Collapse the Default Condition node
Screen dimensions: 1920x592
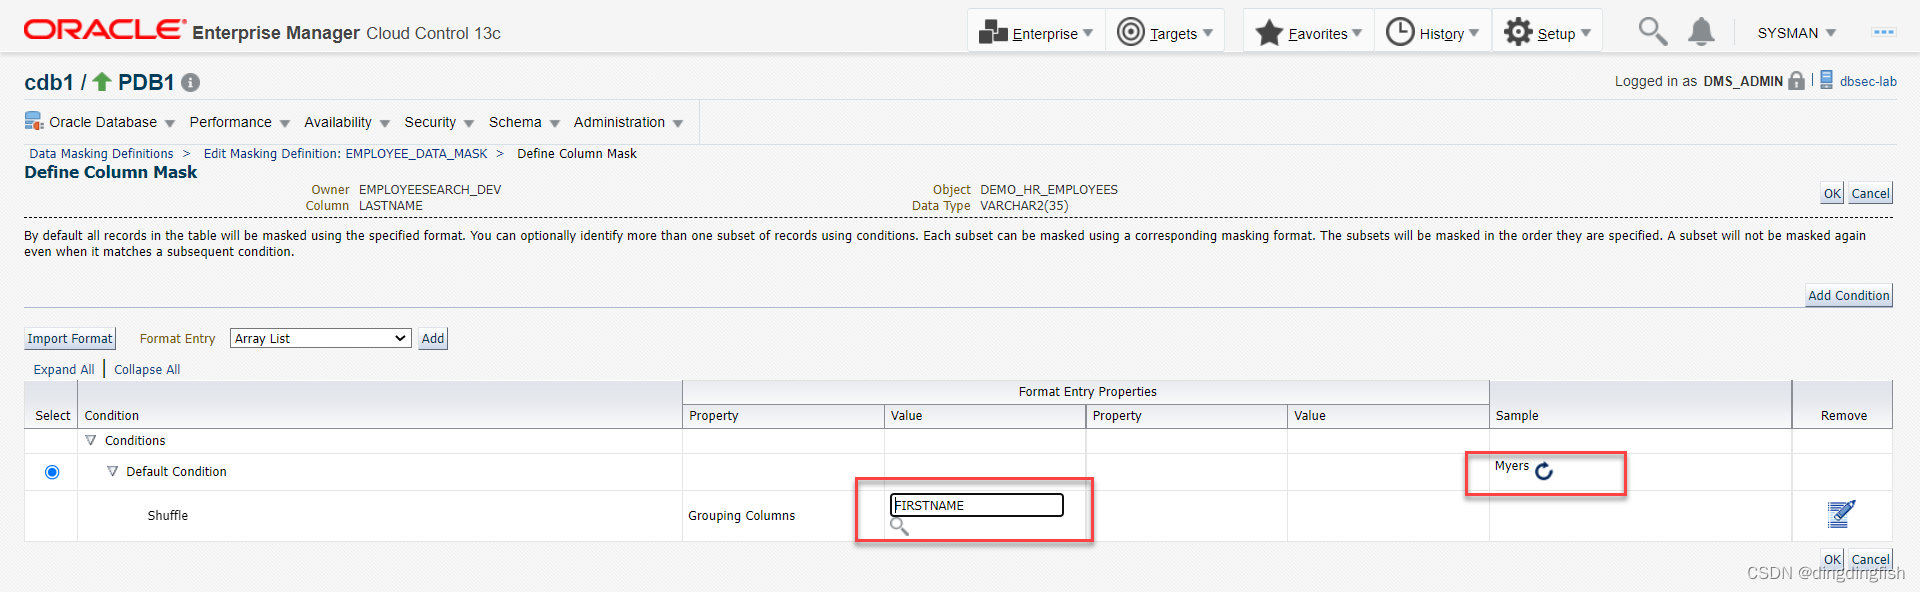coord(112,471)
